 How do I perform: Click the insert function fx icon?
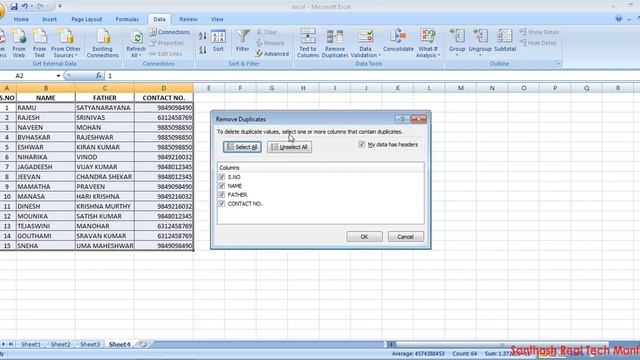click(x=98, y=76)
